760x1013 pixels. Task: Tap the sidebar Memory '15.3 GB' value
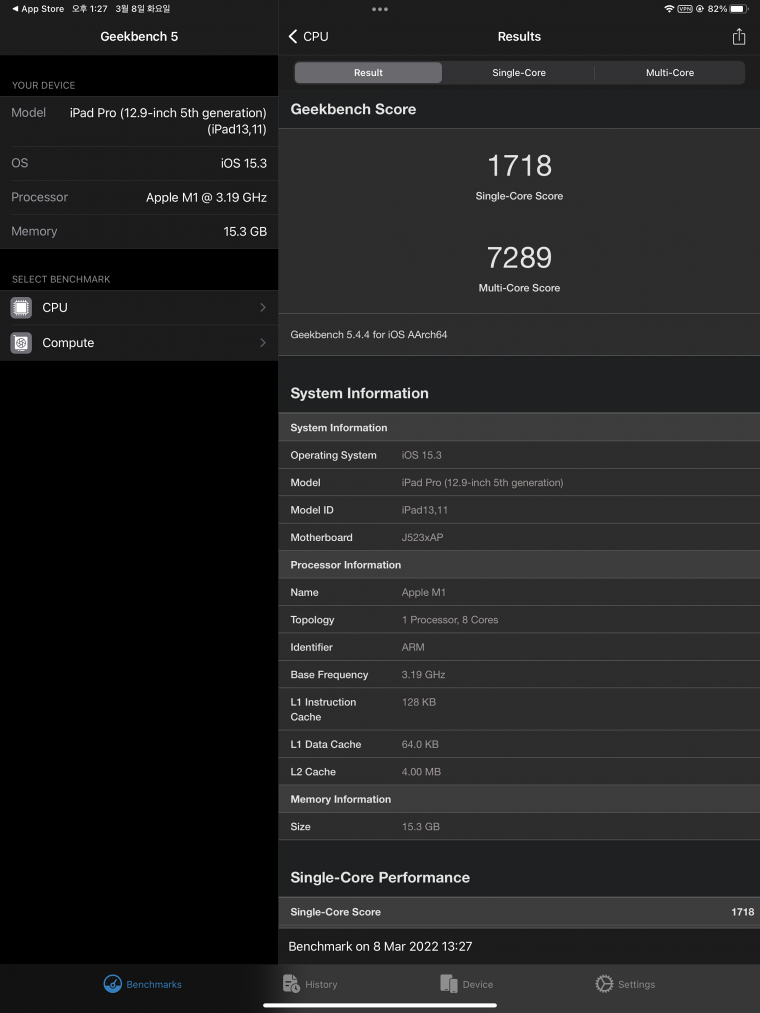(x=245, y=231)
